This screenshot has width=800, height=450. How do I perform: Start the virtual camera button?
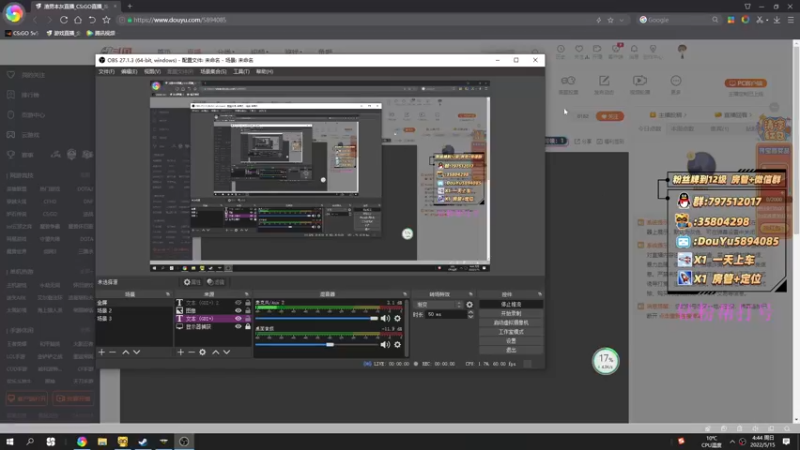coord(511,323)
